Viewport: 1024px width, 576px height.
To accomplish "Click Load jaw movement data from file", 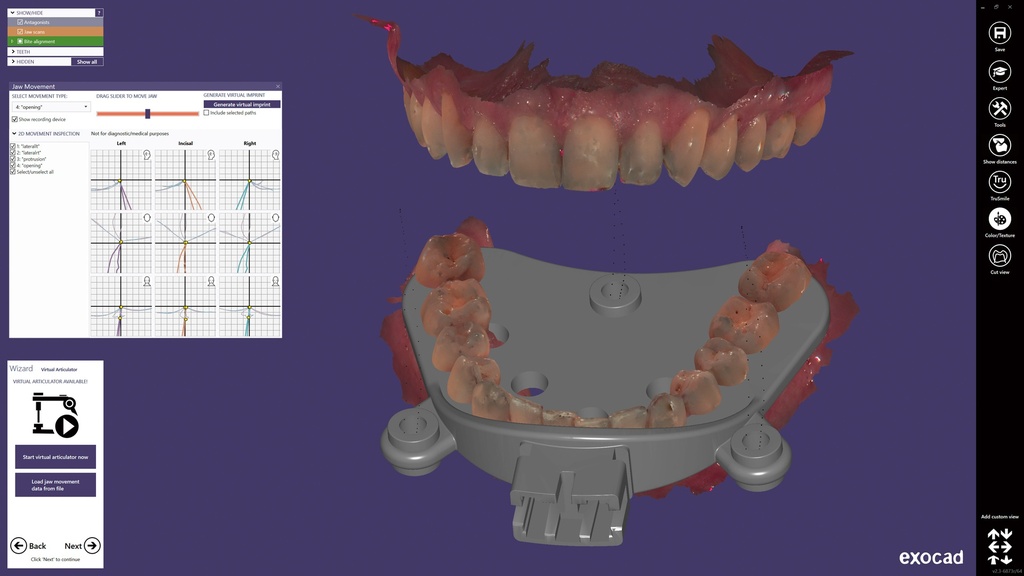I will click(x=54, y=486).
